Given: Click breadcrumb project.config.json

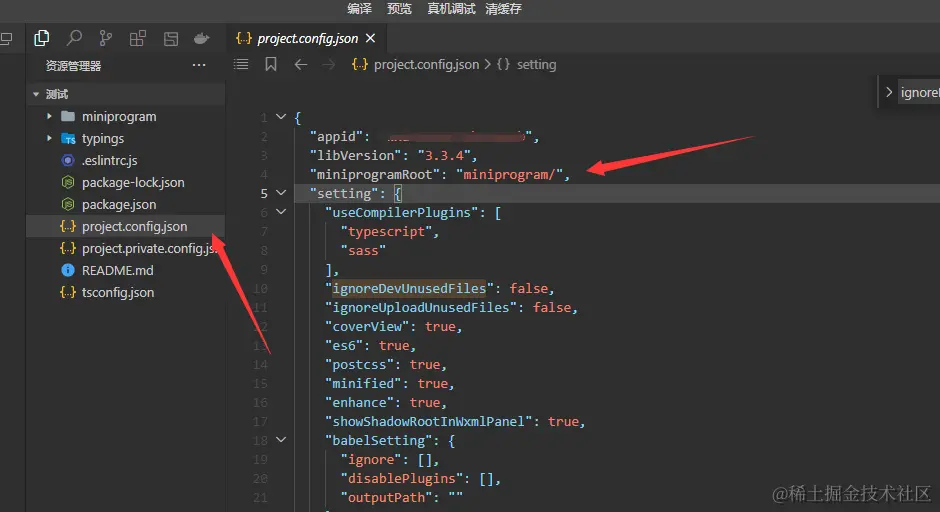Looking at the screenshot, I should 426,65.
